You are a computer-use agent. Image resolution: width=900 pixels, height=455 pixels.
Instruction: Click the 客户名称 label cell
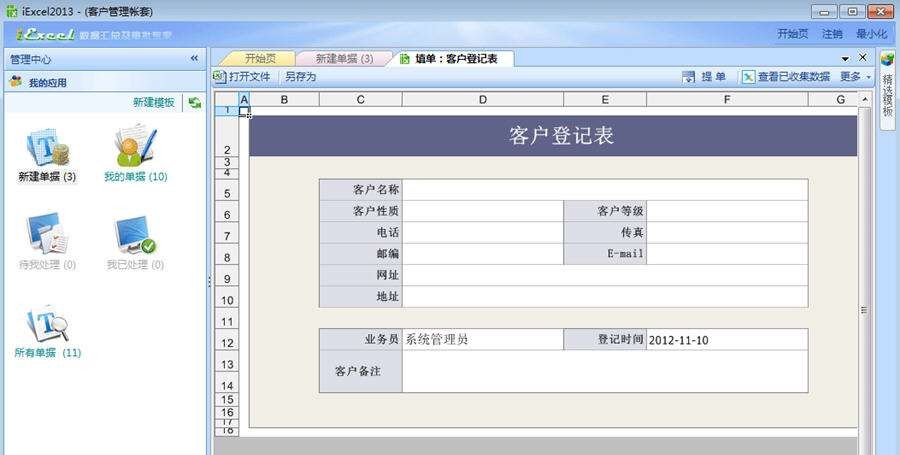pos(360,190)
